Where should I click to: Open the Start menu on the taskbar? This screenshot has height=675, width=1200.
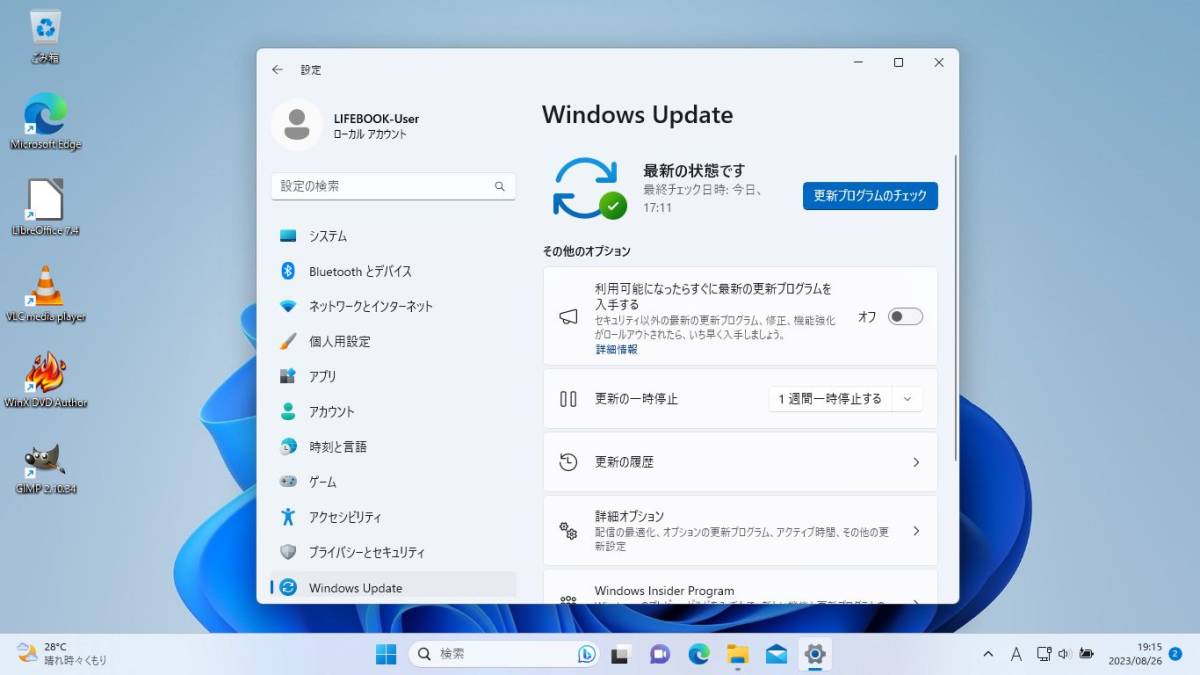(x=386, y=654)
